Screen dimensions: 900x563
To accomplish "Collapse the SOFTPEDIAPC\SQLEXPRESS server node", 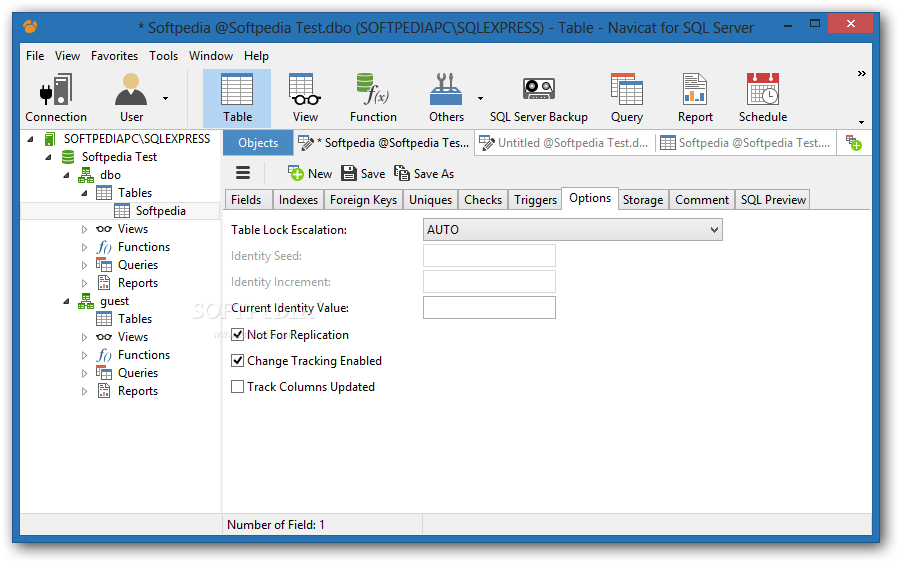I will click(x=31, y=139).
